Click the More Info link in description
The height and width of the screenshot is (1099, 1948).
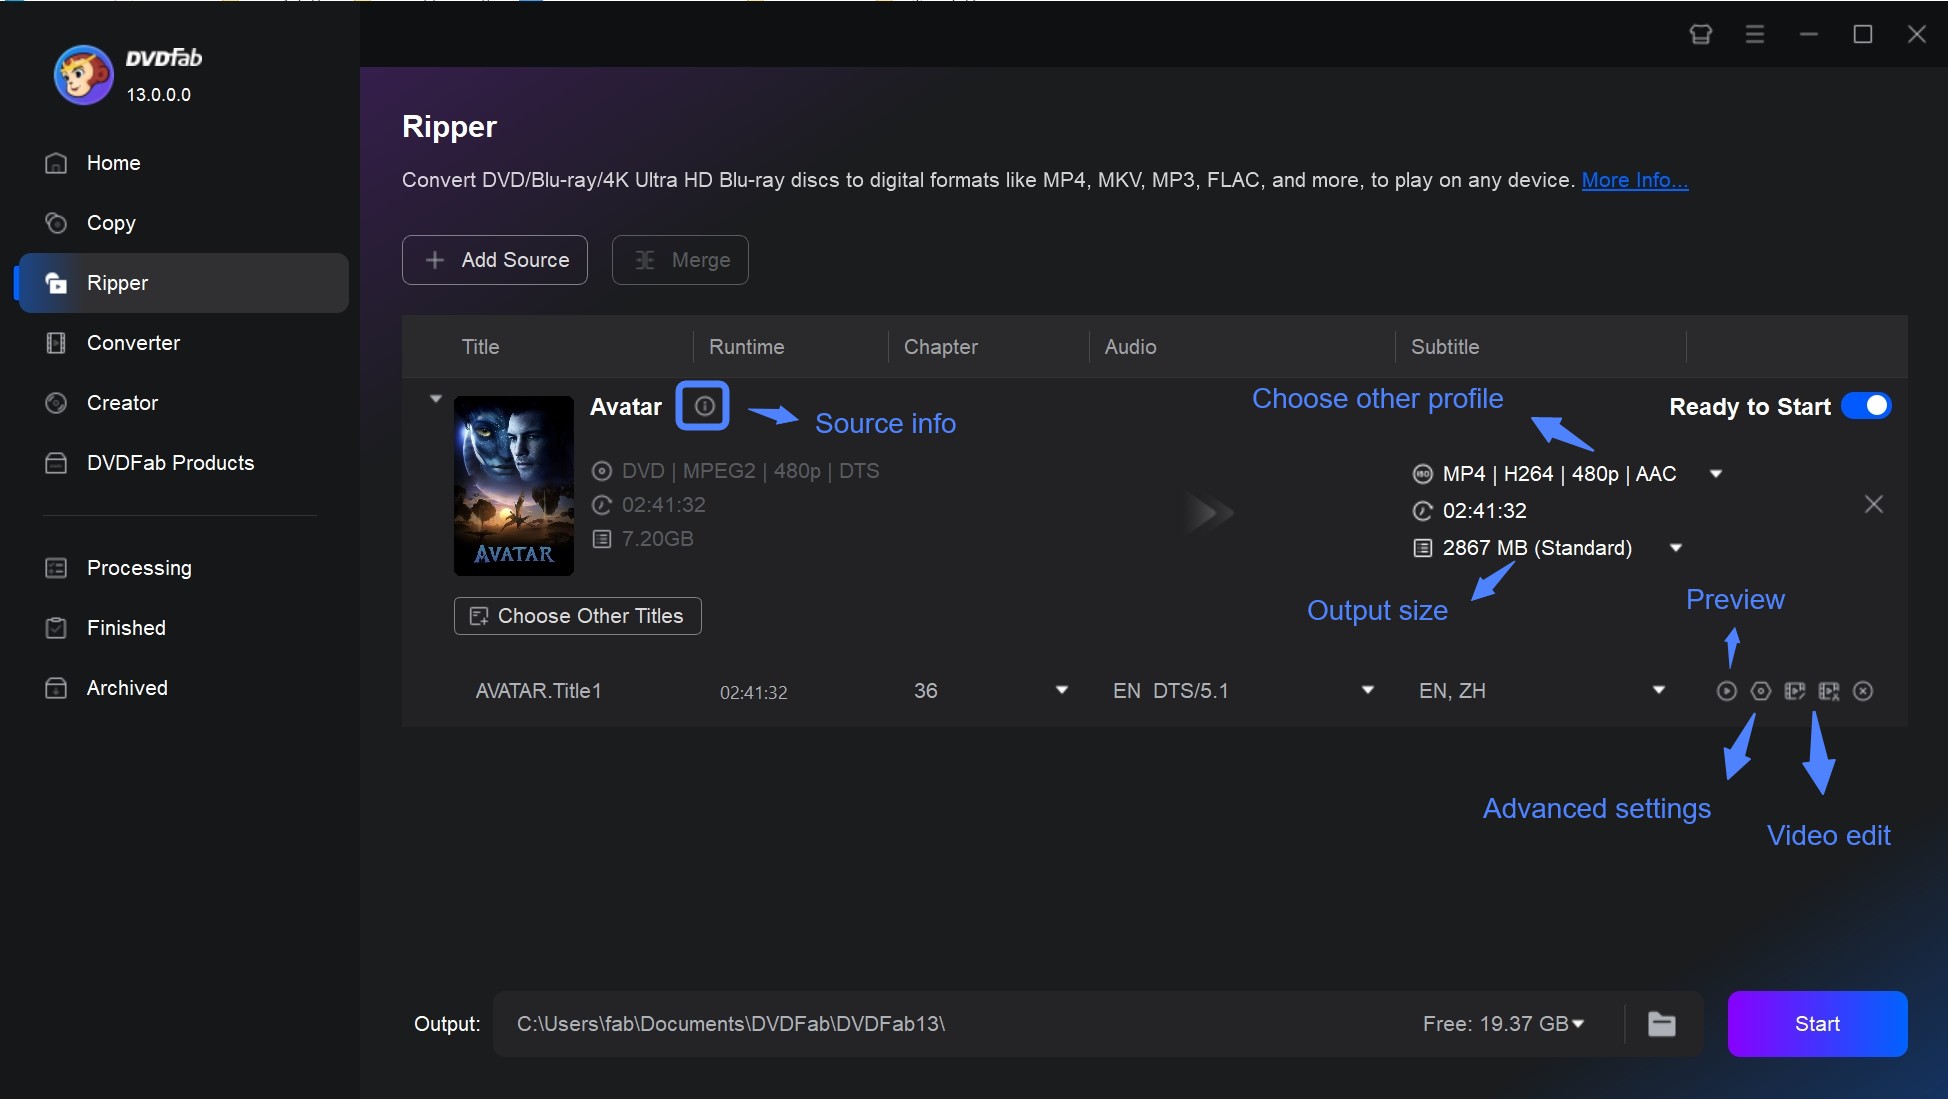click(x=1635, y=178)
